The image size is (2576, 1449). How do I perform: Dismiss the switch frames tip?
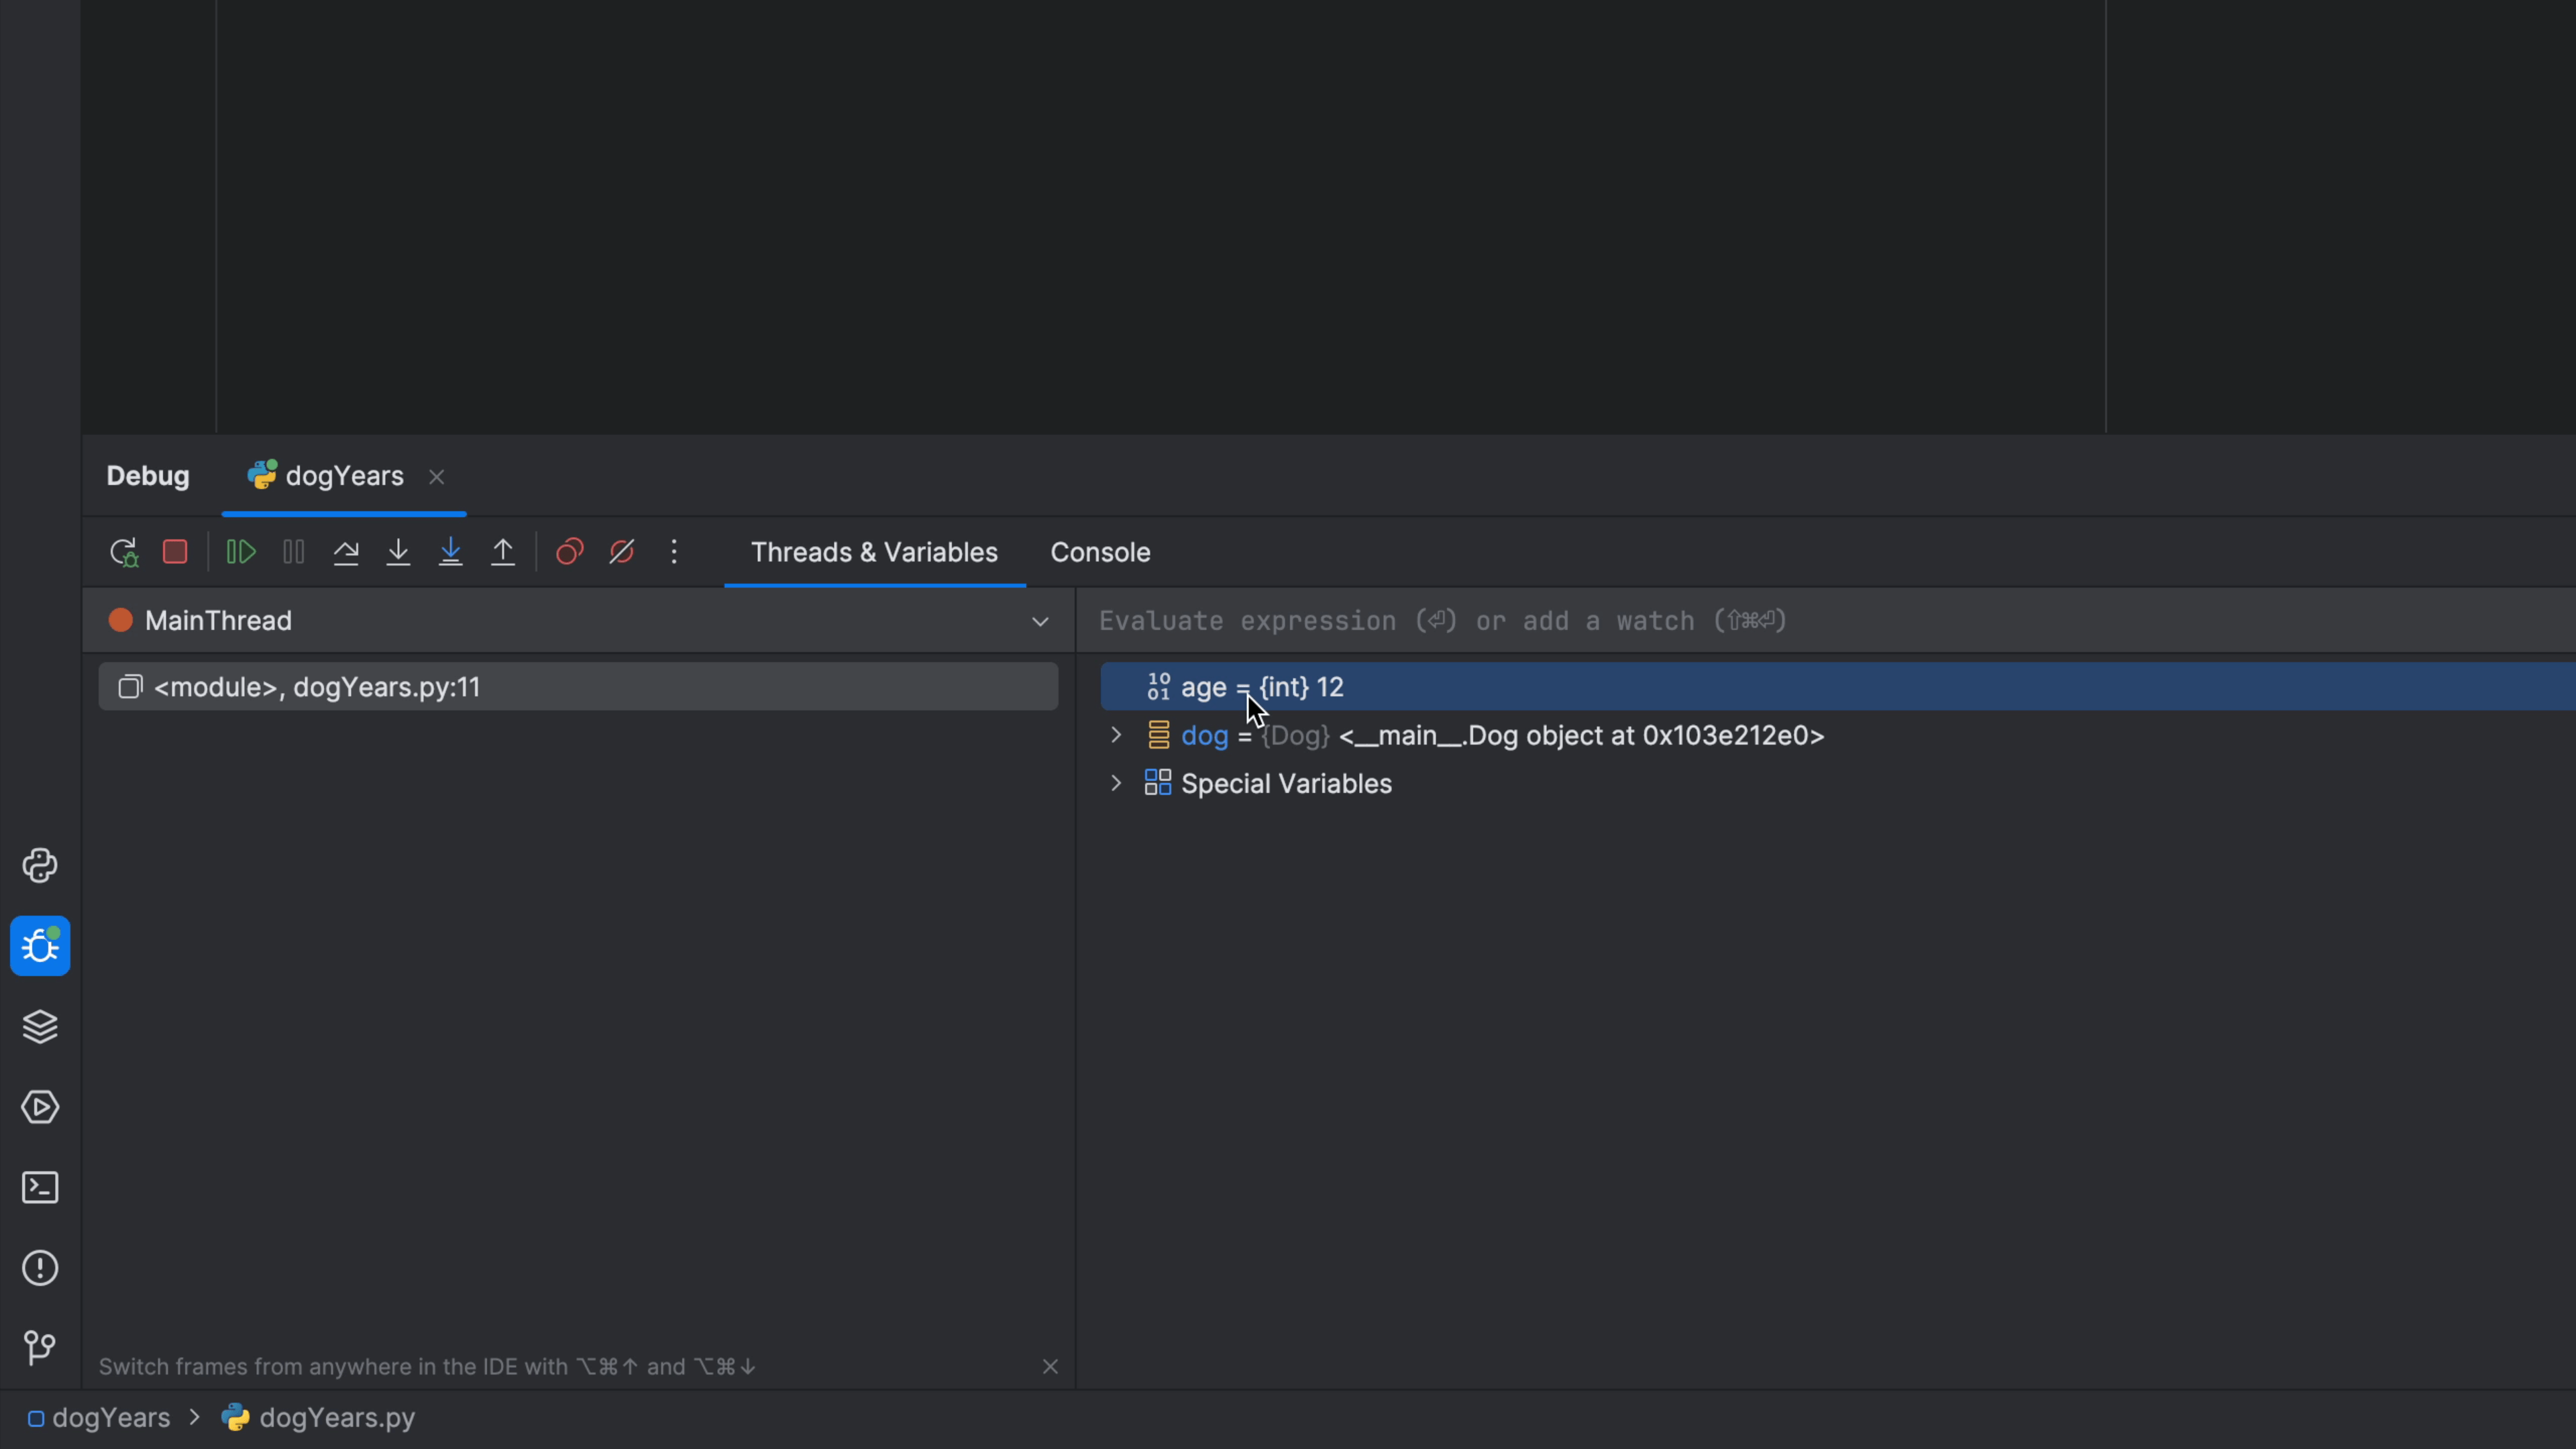tap(1050, 1366)
